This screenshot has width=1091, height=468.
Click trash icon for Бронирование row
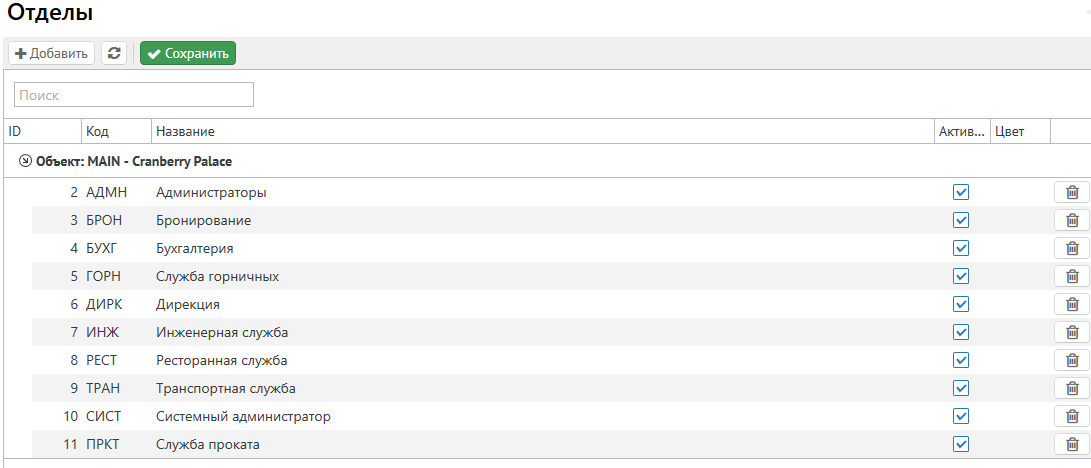[1071, 221]
